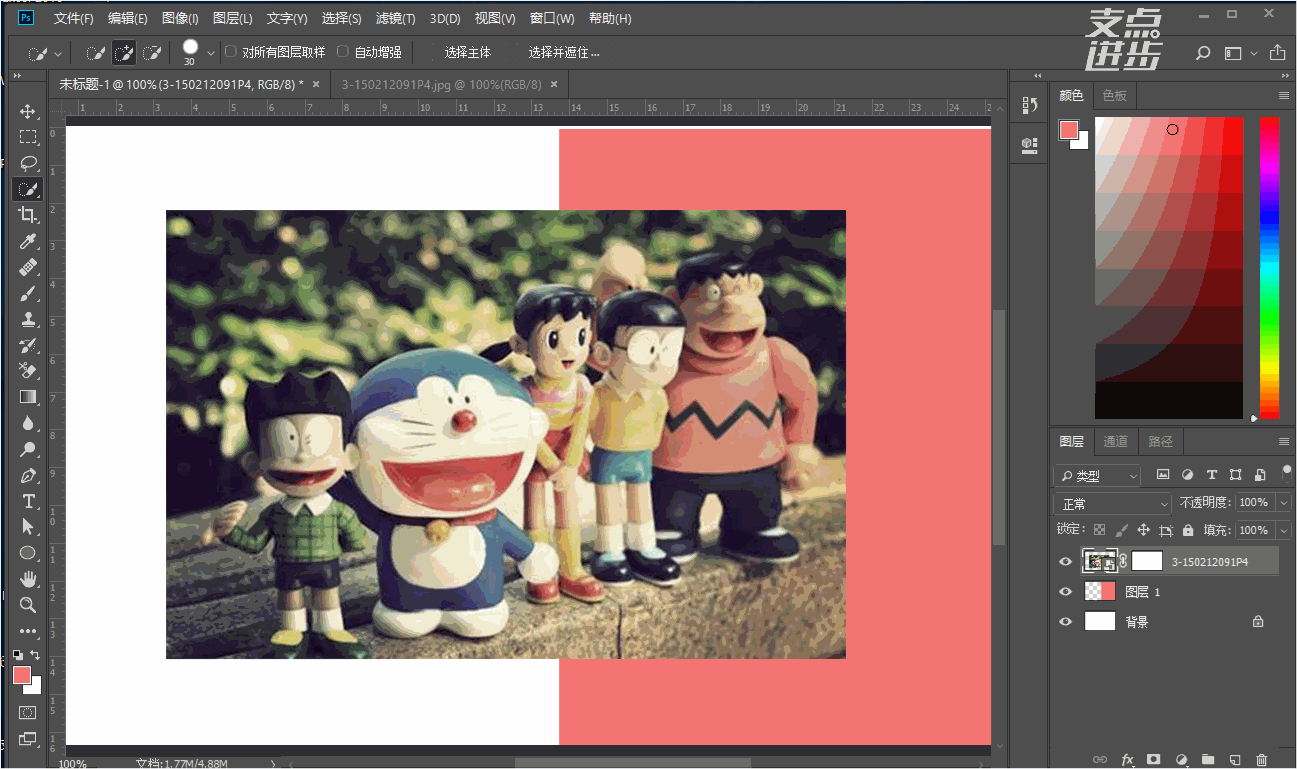Select the Zoom tool
The height and width of the screenshot is (769, 1297).
pos(28,605)
